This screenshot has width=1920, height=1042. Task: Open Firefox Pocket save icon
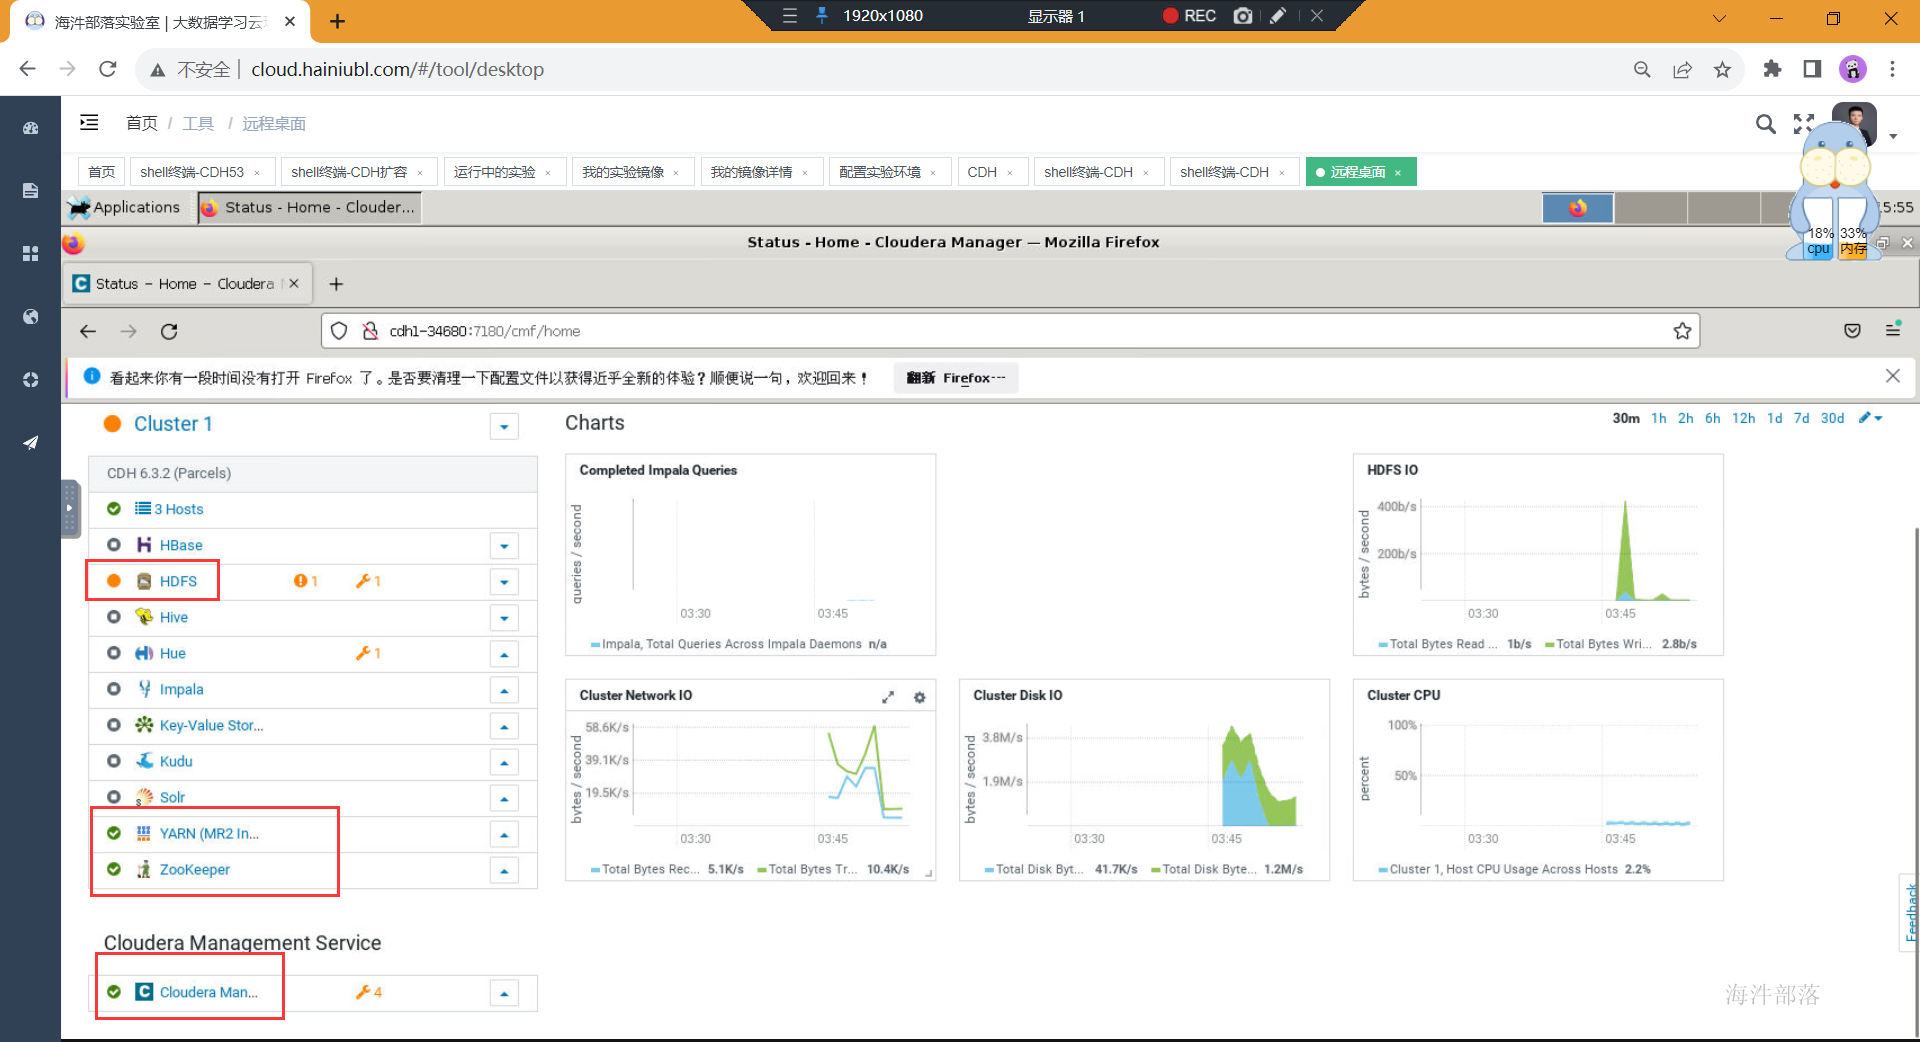coord(1852,331)
